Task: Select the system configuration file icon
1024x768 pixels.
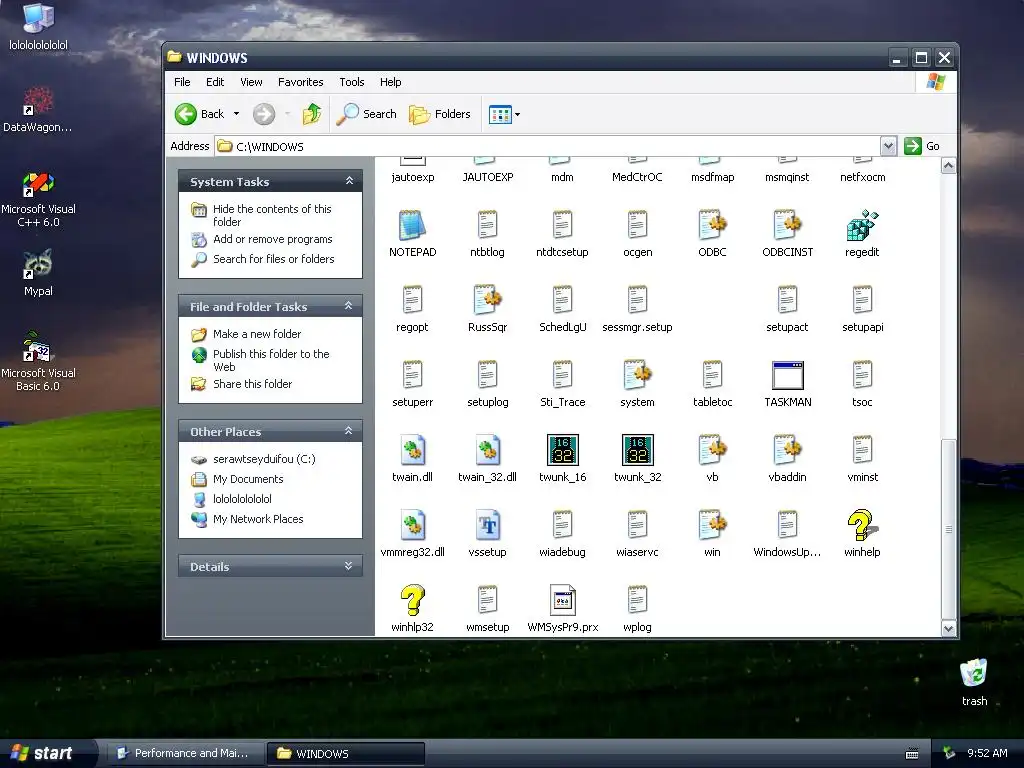Action: (637, 376)
